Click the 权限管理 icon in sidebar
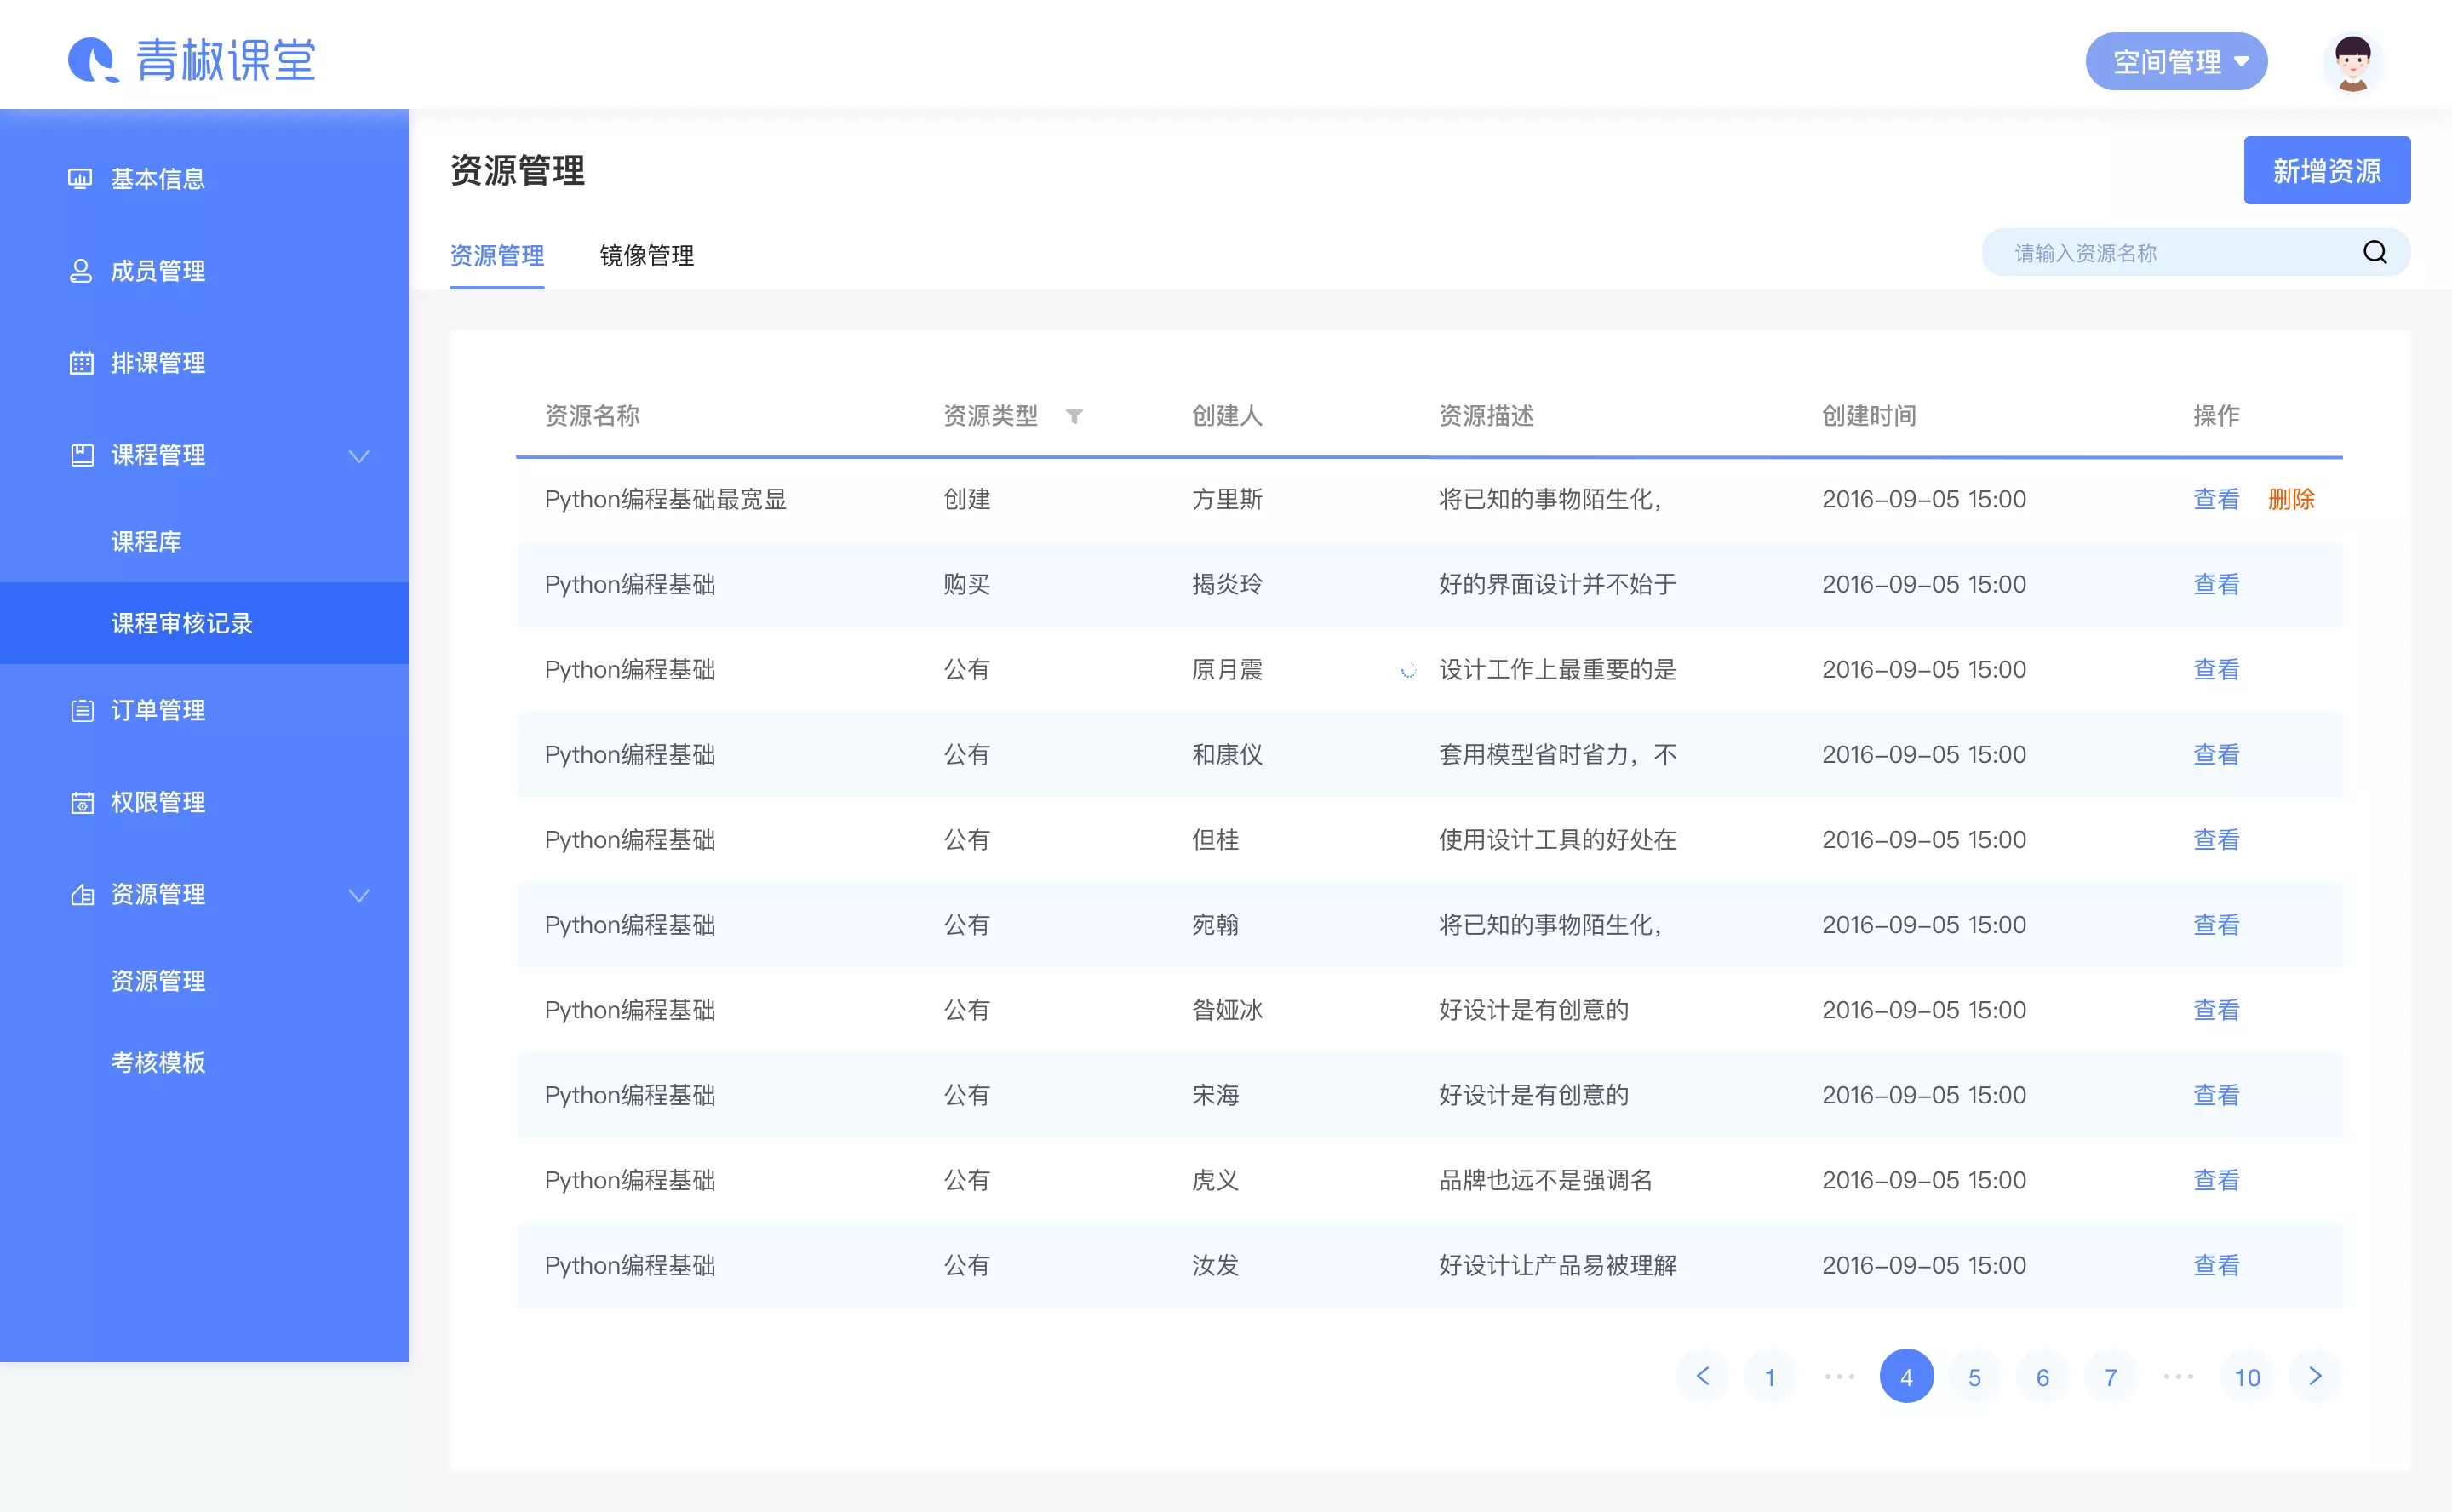The width and height of the screenshot is (2452, 1512). (x=82, y=802)
